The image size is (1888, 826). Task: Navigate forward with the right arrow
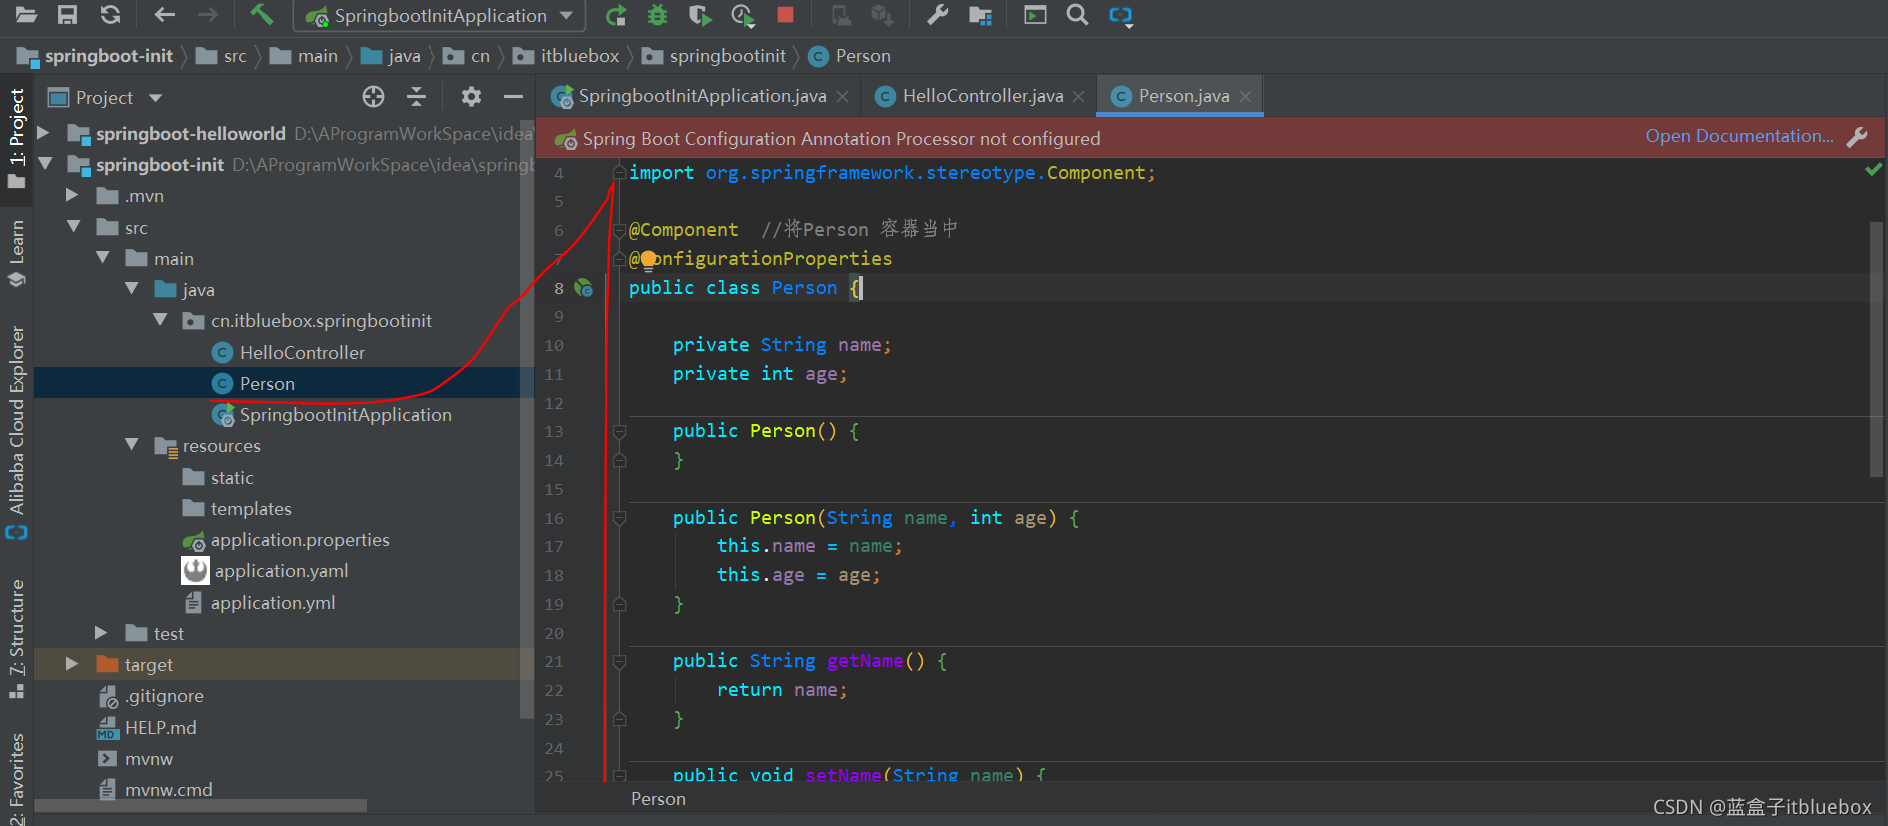tap(207, 15)
